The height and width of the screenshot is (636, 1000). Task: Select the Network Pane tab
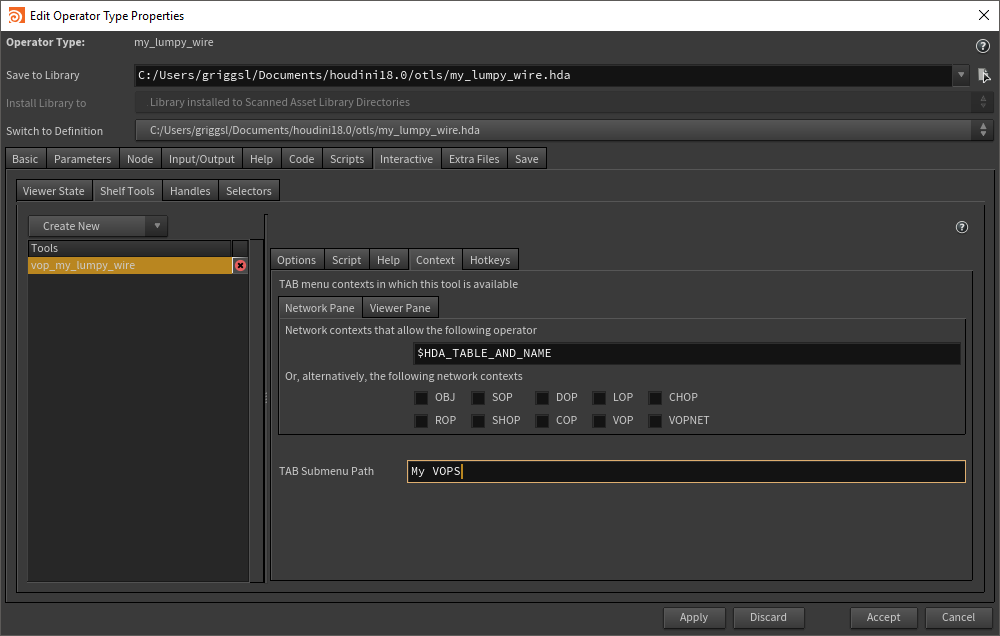(x=320, y=307)
